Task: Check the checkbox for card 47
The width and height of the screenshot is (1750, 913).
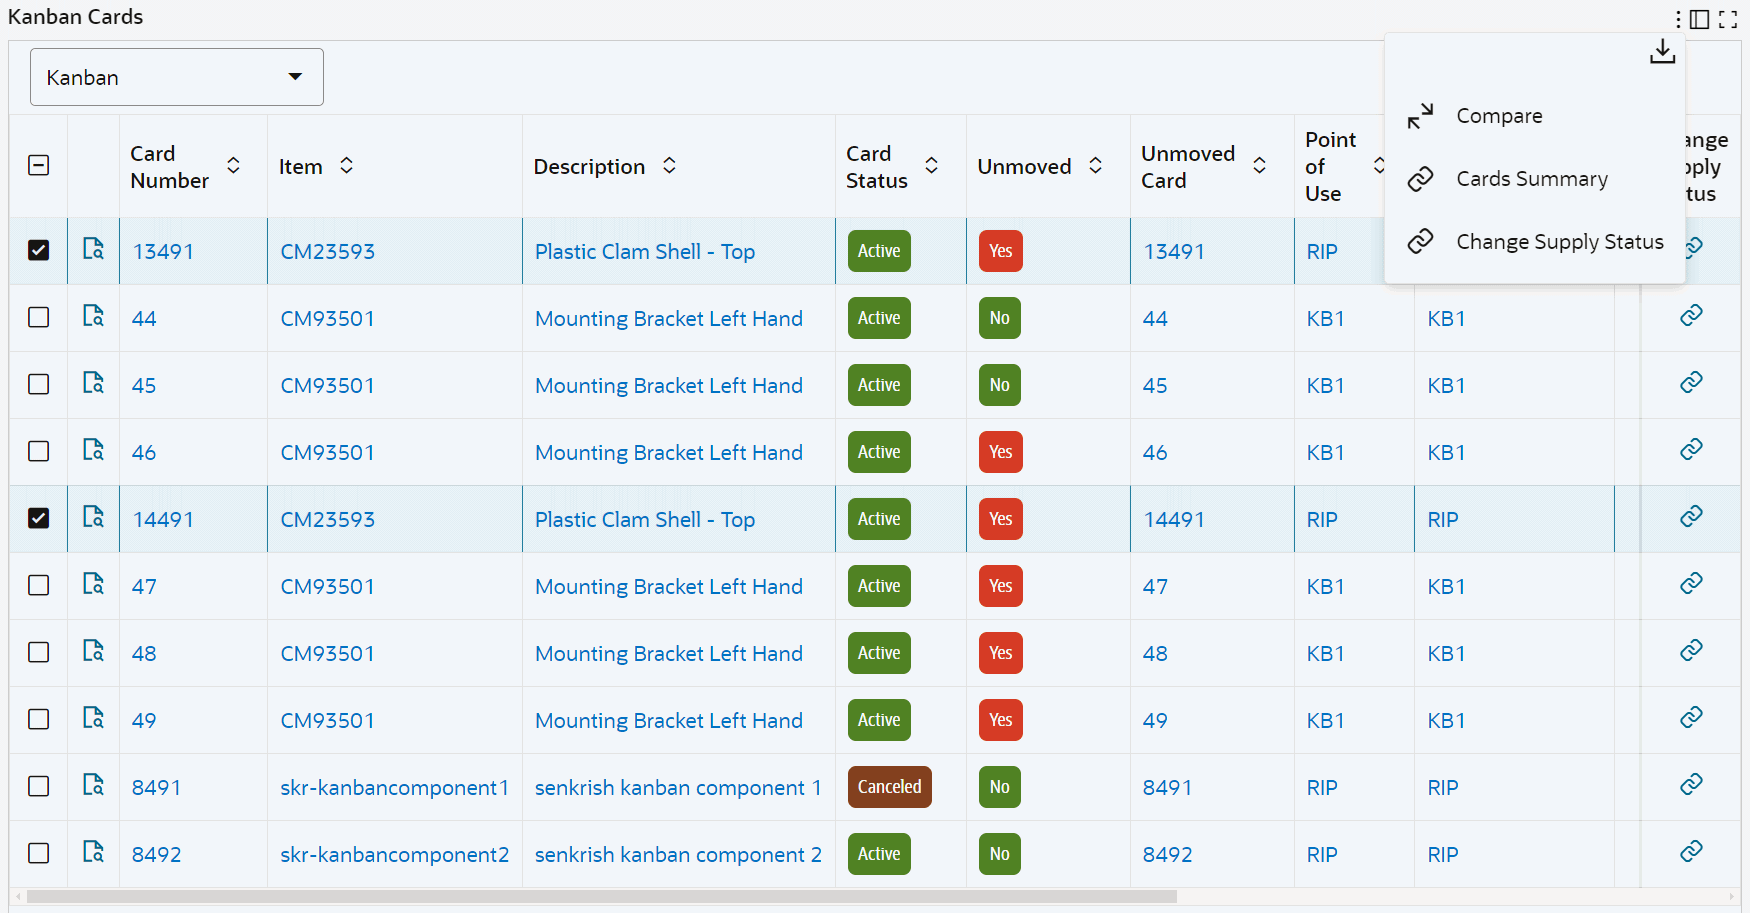Action: tap(39, 585)
